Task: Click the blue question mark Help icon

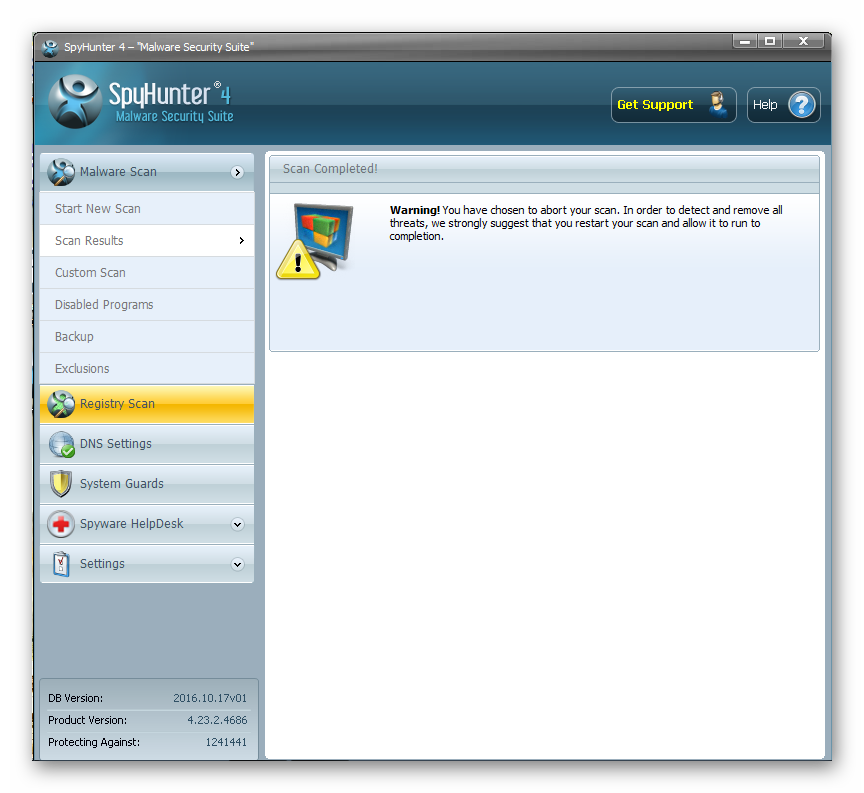Action: click(801, 105)
